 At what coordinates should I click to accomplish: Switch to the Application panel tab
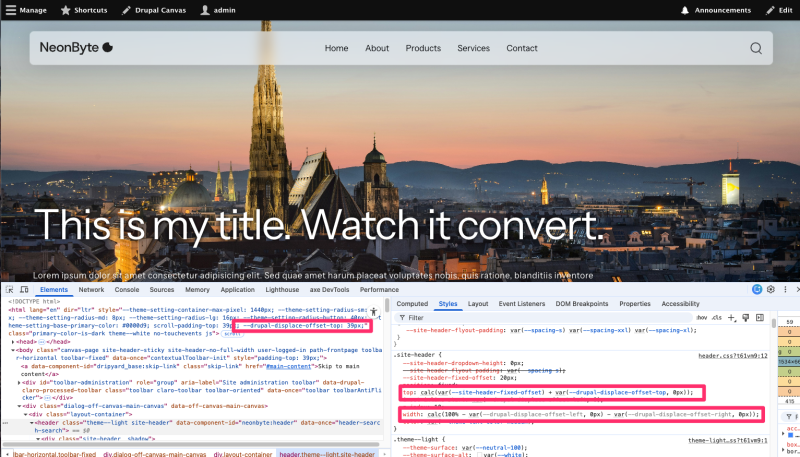pos(237,290)
